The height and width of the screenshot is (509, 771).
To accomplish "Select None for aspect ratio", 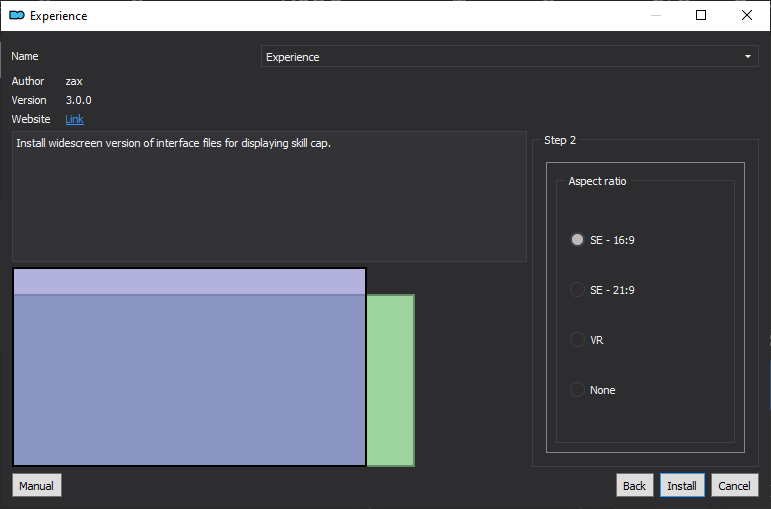I will click(x=593, y=390).
